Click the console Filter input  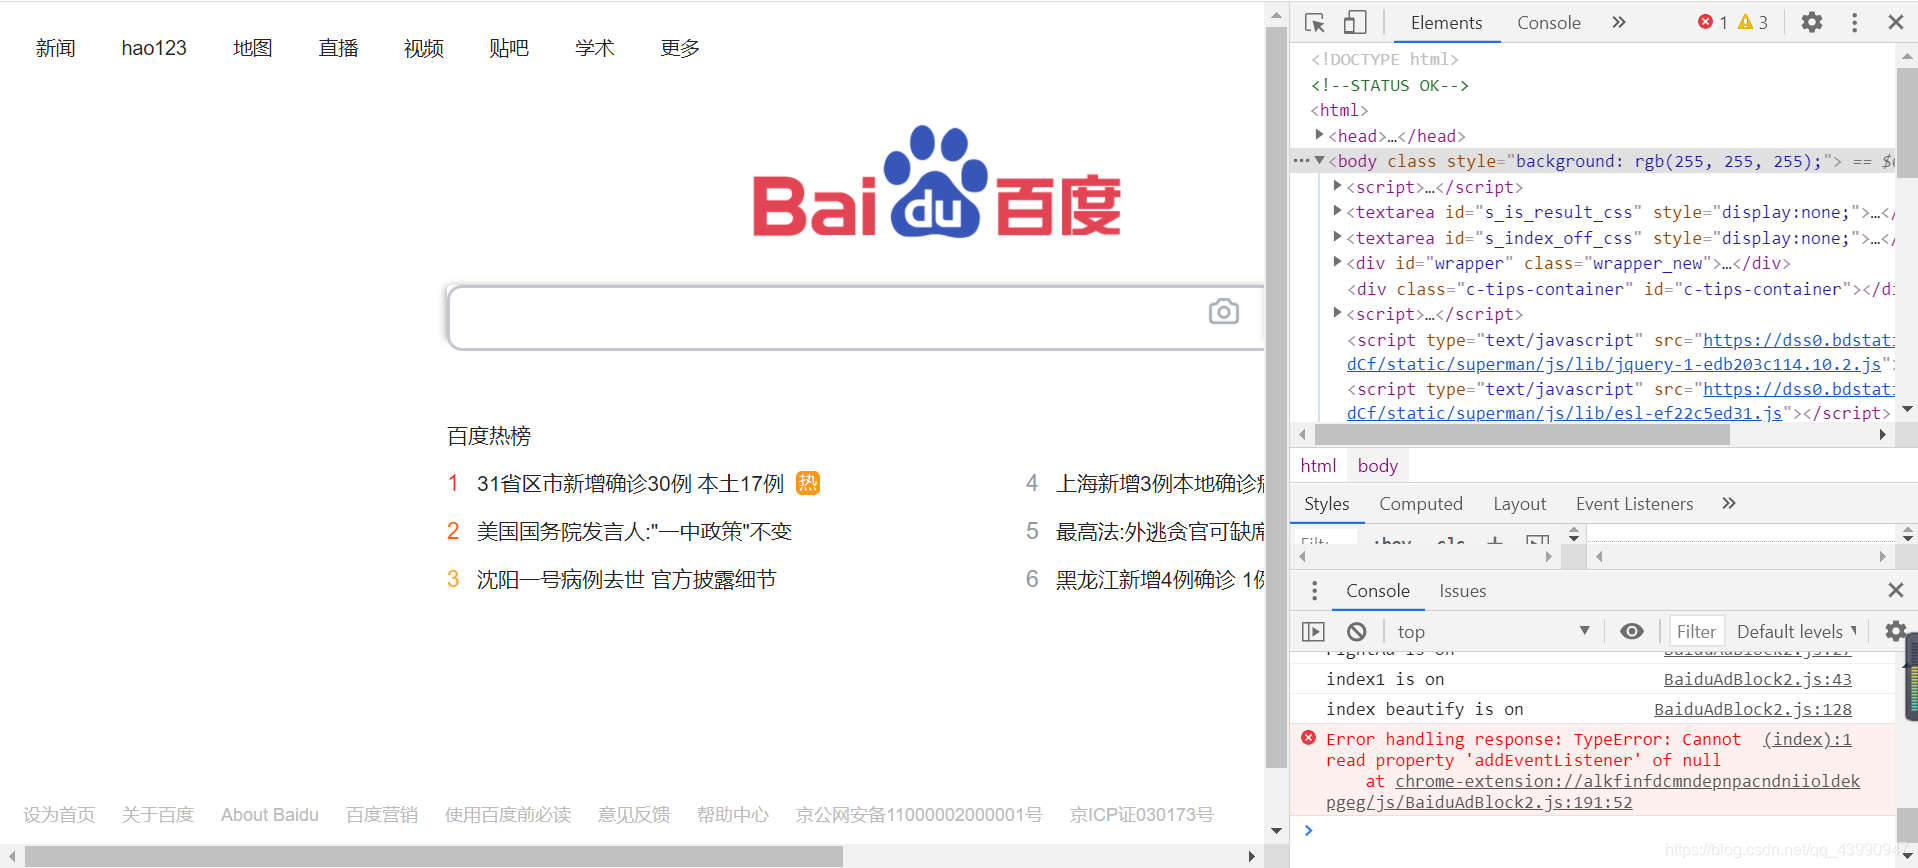[x=1696, y=631]
